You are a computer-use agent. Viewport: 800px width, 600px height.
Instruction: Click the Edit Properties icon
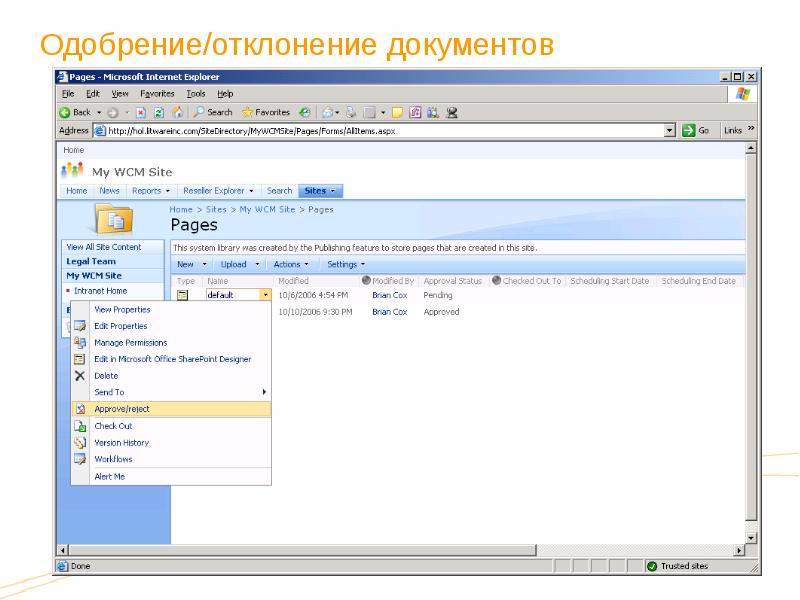pyautogui.click(x=80, y=326)
